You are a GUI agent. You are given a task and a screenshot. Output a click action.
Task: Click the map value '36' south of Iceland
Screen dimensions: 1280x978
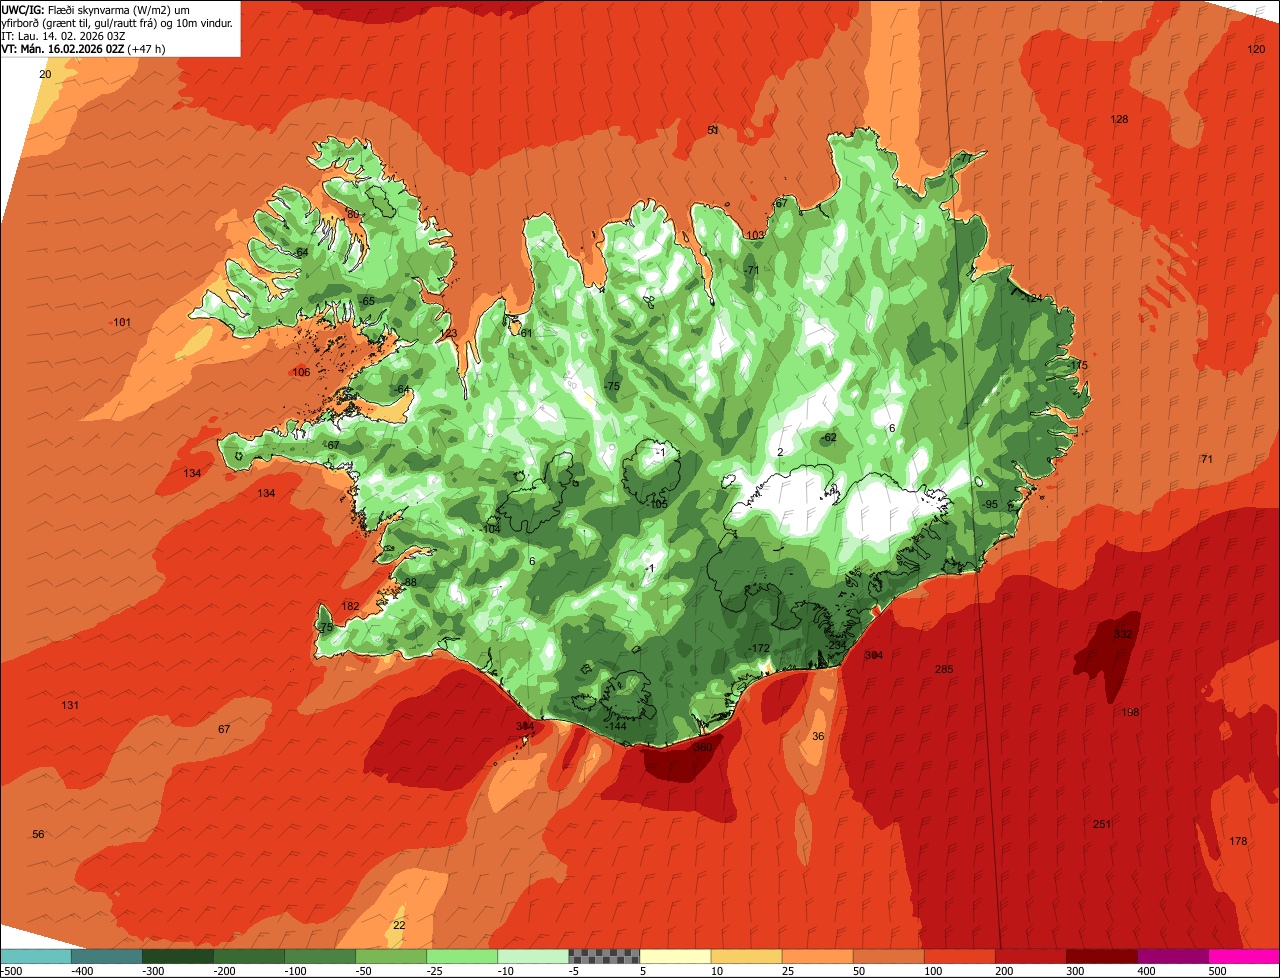[818, 736]
